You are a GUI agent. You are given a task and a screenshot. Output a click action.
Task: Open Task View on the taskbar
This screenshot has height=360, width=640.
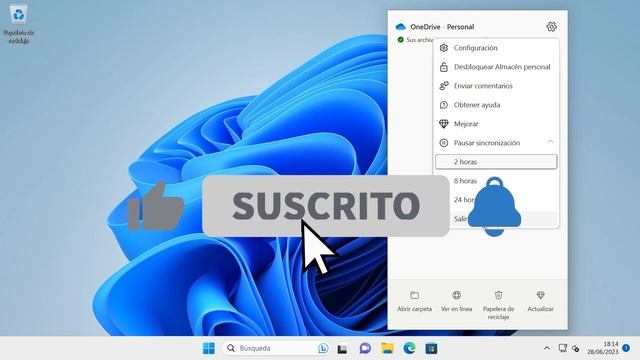coord(342,349)
